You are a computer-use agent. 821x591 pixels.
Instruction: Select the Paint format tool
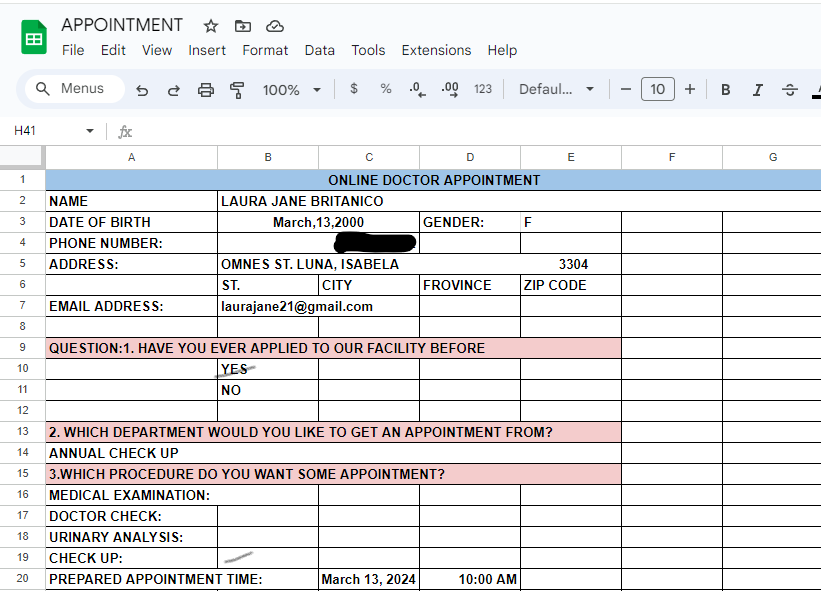pos(237,90)
